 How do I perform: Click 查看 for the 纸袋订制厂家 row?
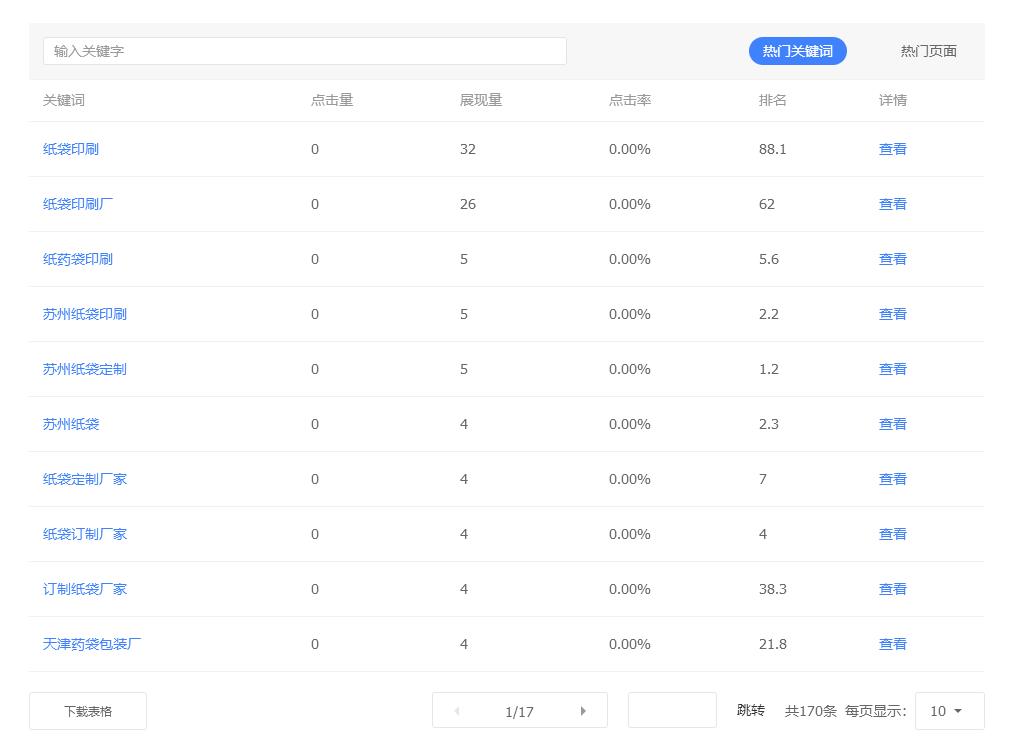click(892, 534)
